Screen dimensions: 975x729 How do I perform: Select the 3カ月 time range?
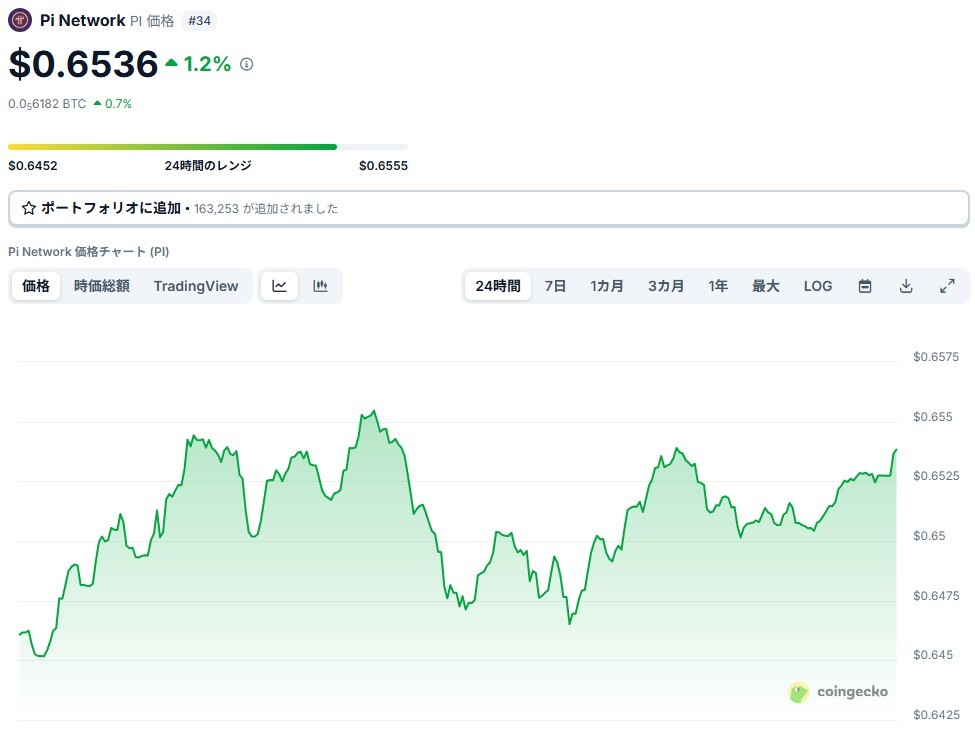(666, 286)
